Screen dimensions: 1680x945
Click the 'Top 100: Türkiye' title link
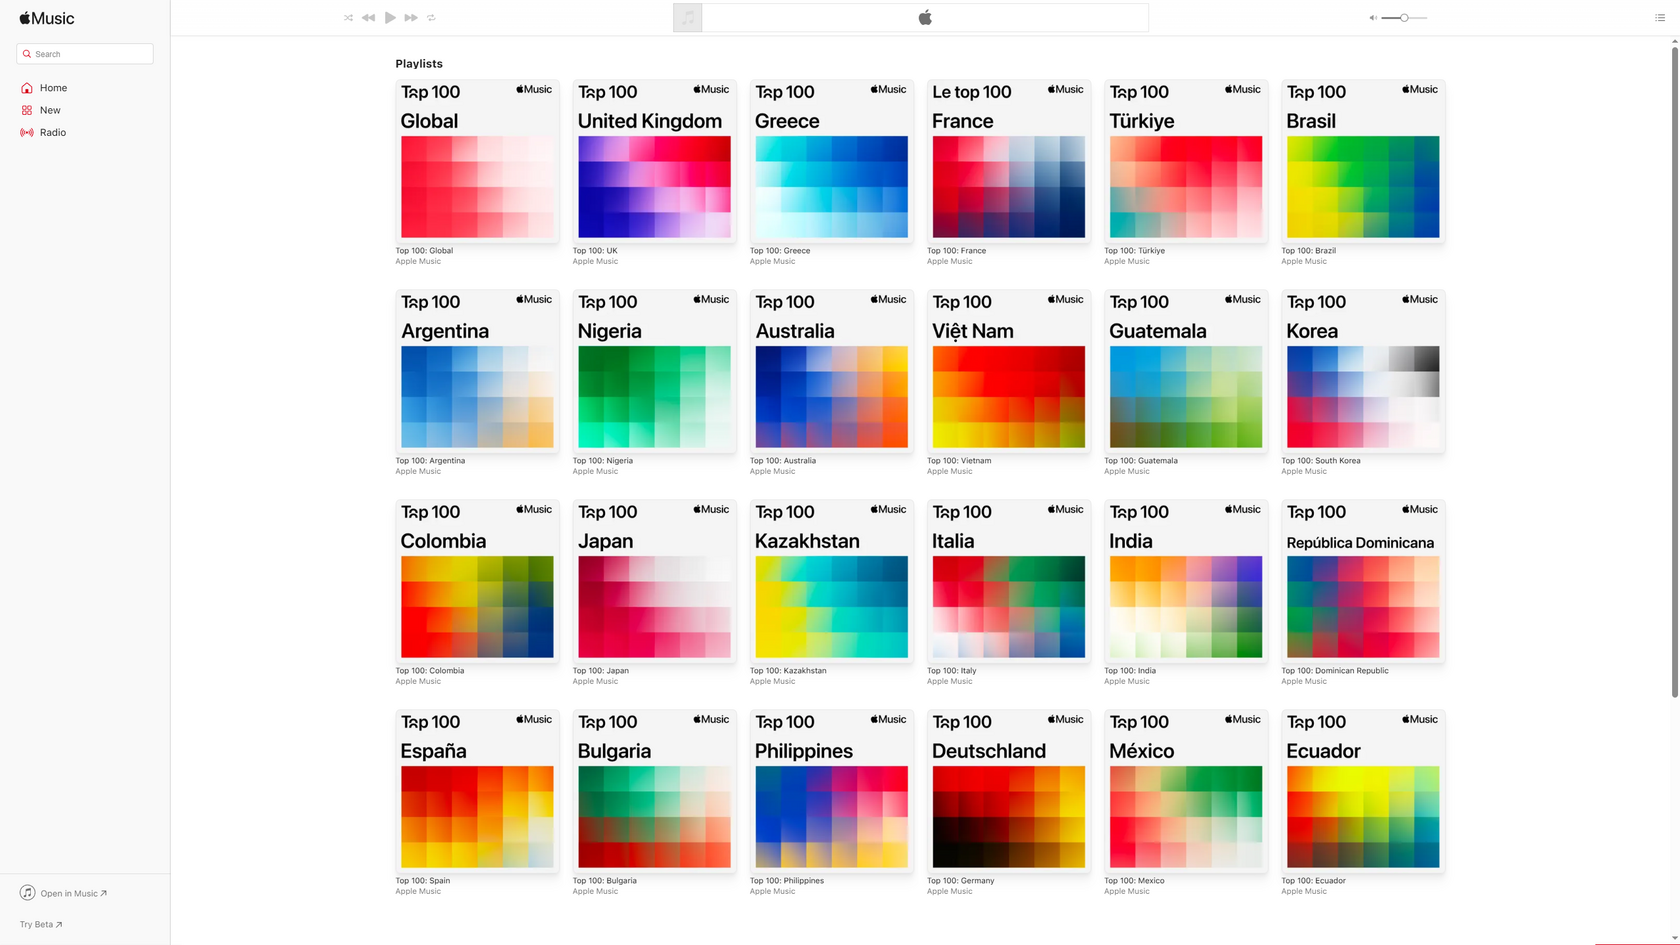(x=1134, y=251)
